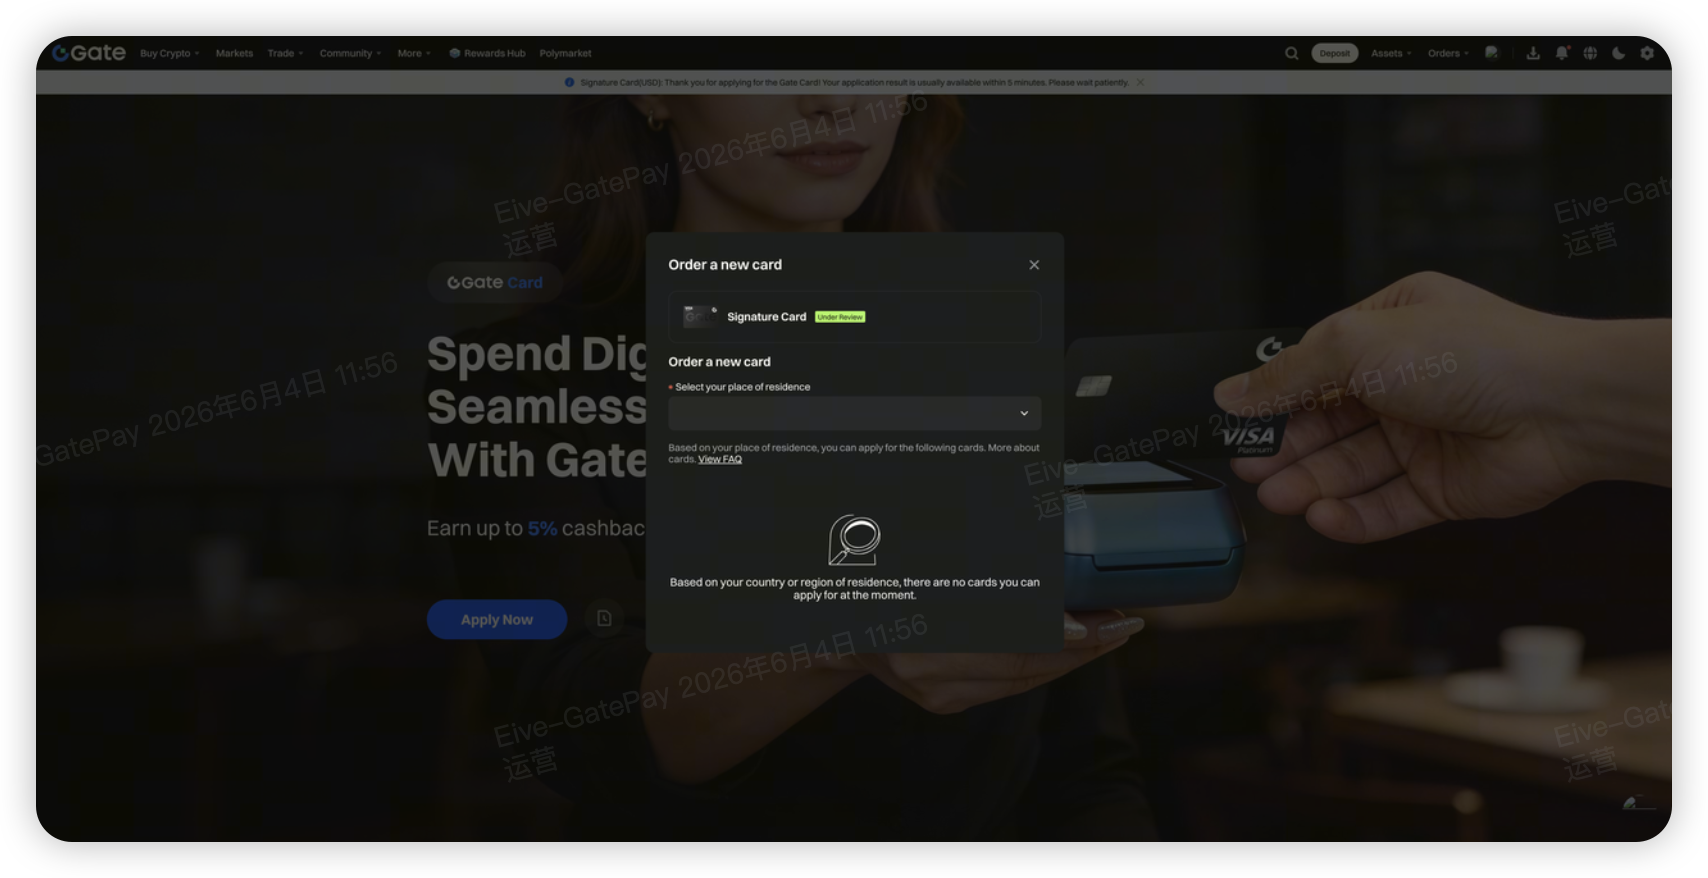Click the globe language icon
1708x878 pixels.
coord(1590,53)
